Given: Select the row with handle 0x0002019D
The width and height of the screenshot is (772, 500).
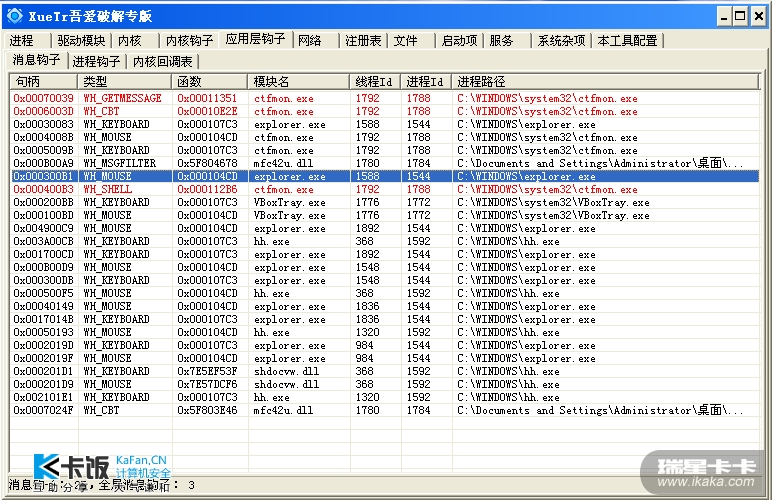Looking at the screenshot, I should click(384, 345).
